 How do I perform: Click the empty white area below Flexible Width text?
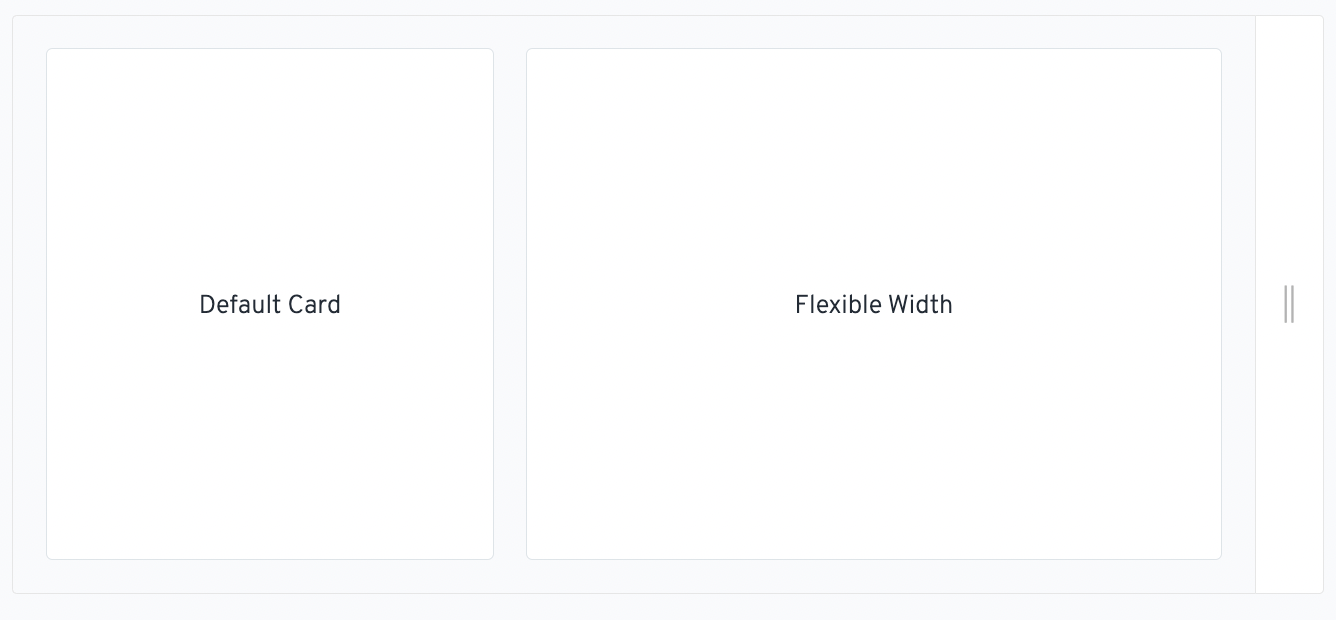[874, 438]
